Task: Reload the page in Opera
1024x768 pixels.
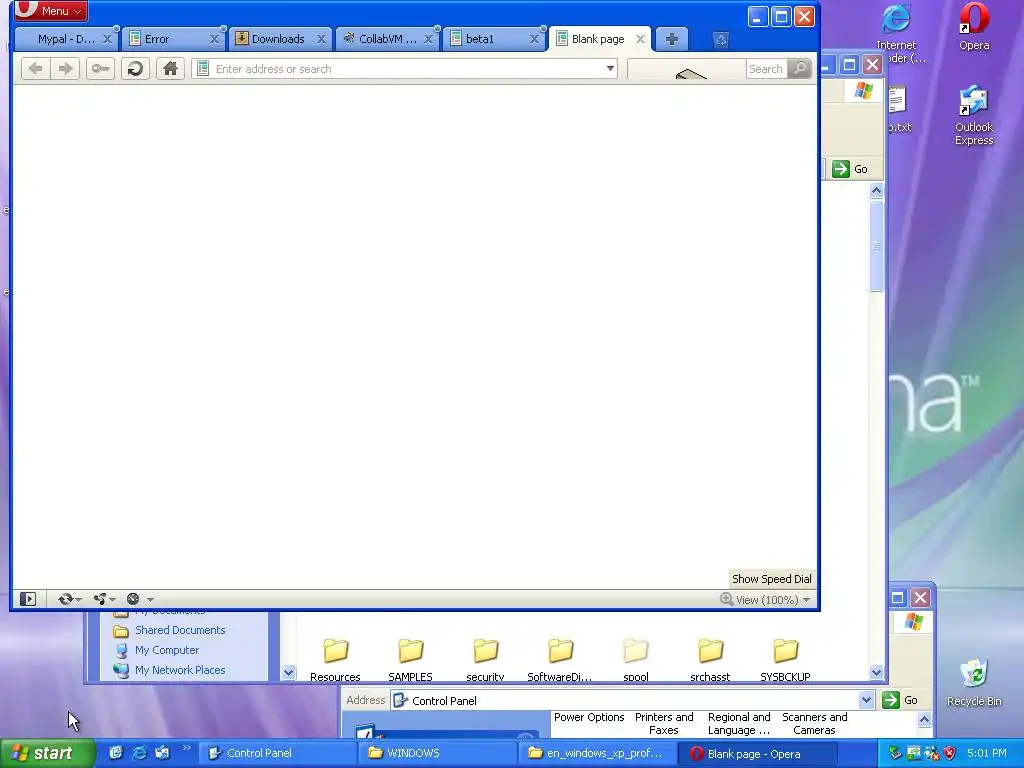Action: 135,69
